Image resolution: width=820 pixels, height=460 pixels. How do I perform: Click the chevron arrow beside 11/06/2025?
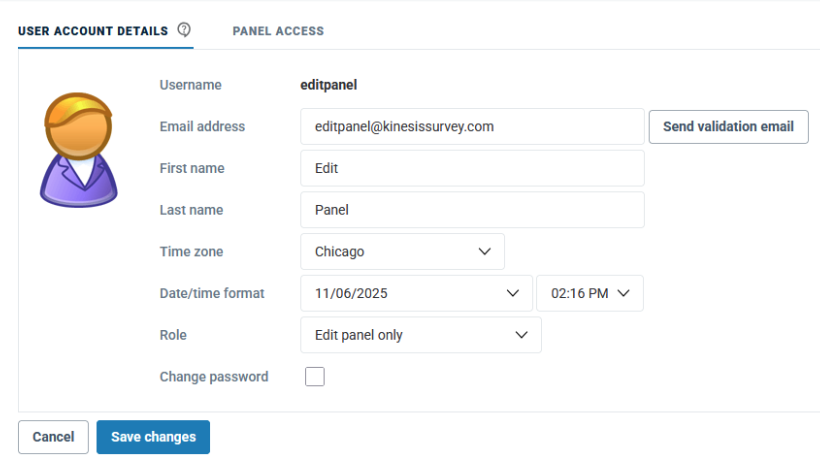pyautogui.click(x=512, y=293)
